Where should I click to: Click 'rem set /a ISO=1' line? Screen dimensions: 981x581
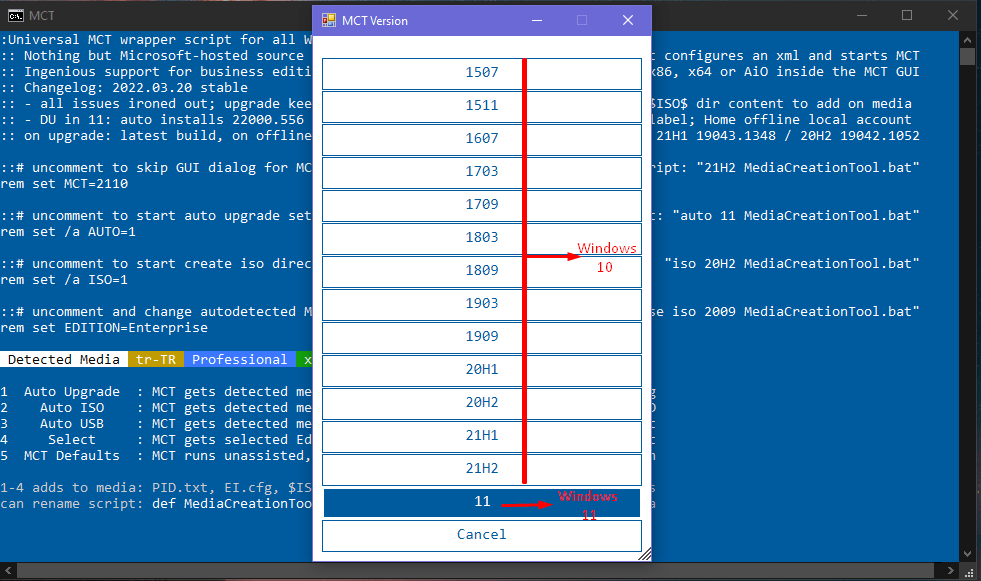[64, 280]
